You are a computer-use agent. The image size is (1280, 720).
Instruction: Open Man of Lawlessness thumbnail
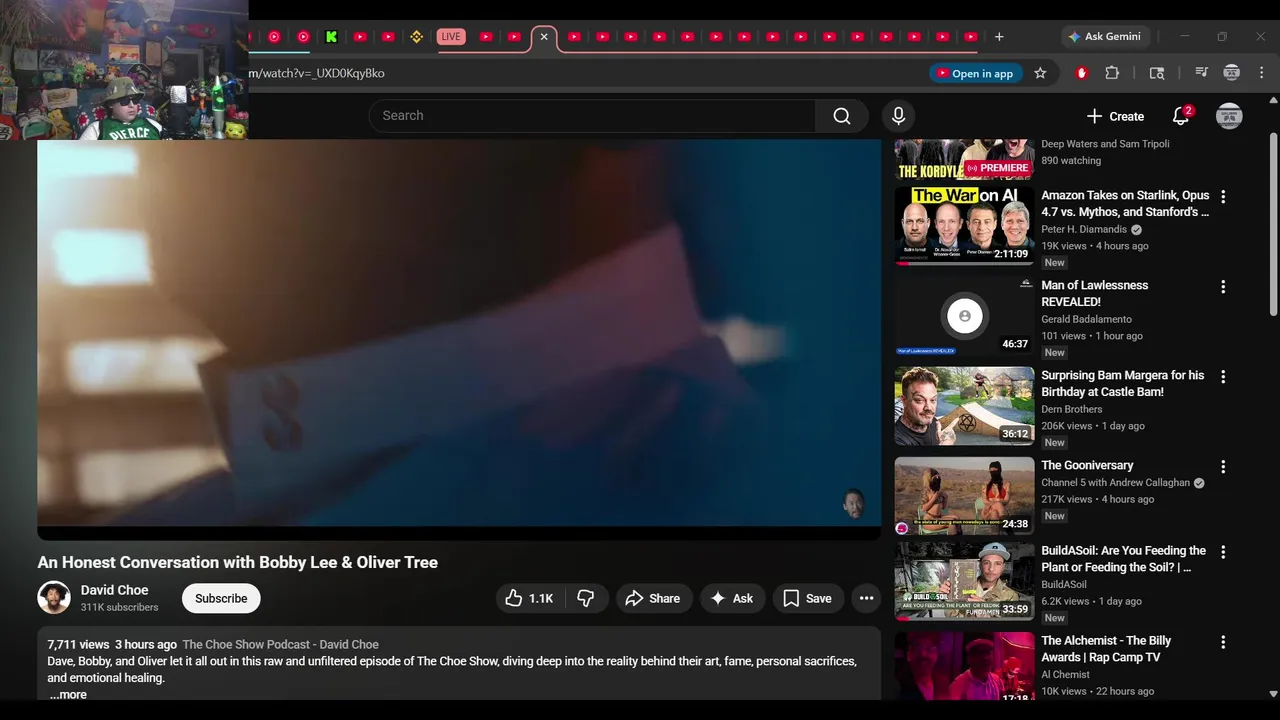click(x=964, y=316)
